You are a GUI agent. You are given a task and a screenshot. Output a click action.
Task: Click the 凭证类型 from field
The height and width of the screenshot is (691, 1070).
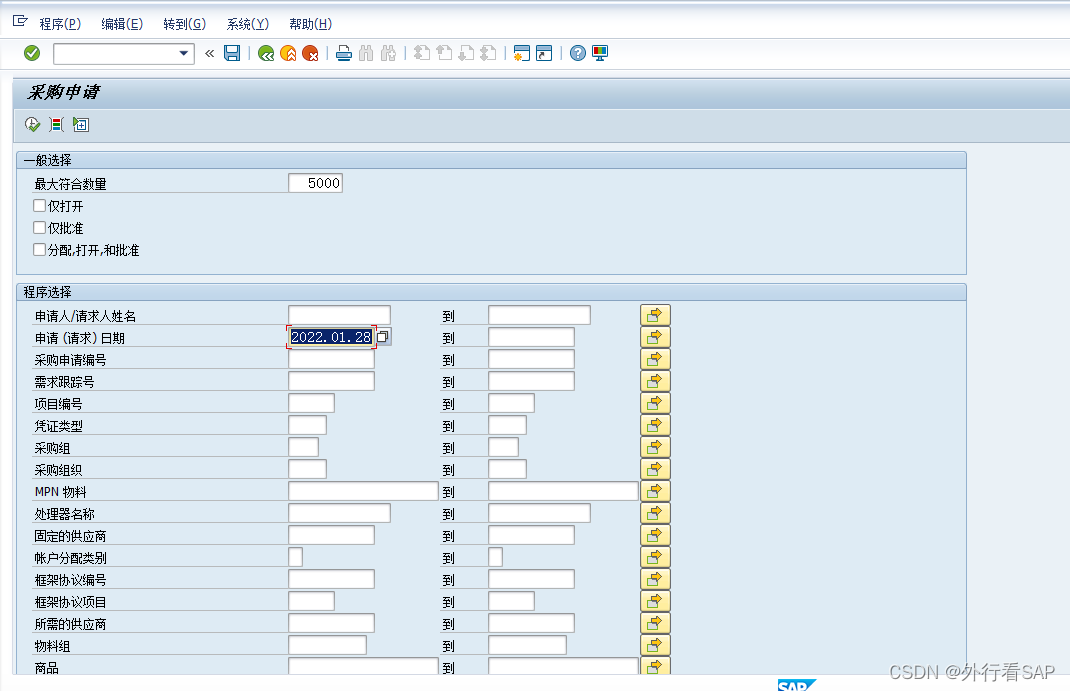[x=307, y=425]
